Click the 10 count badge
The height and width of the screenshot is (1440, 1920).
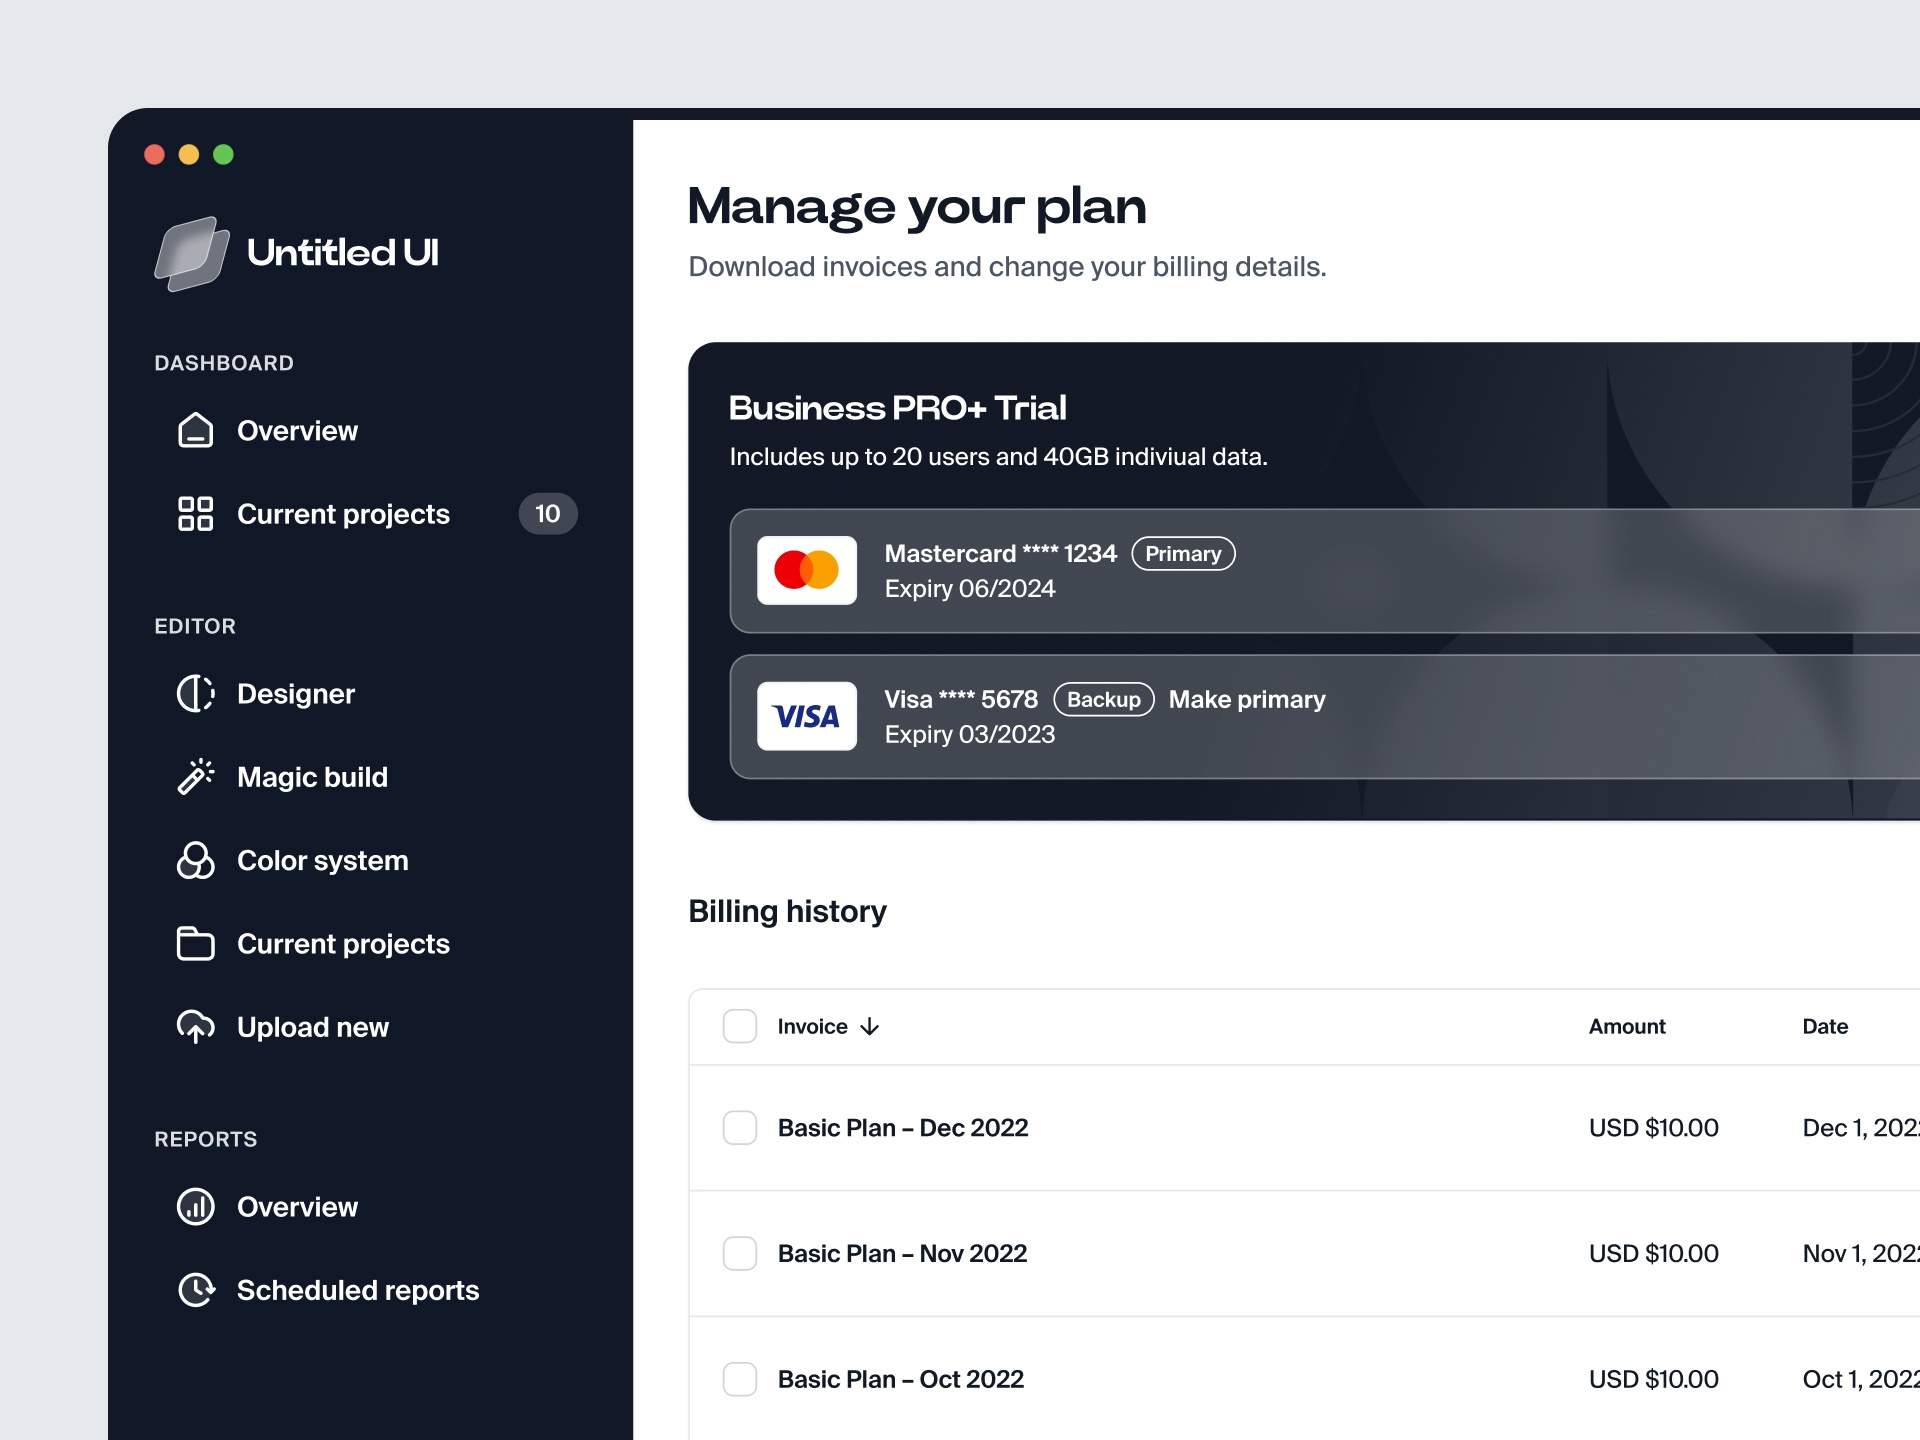click(x=548, y=513)
